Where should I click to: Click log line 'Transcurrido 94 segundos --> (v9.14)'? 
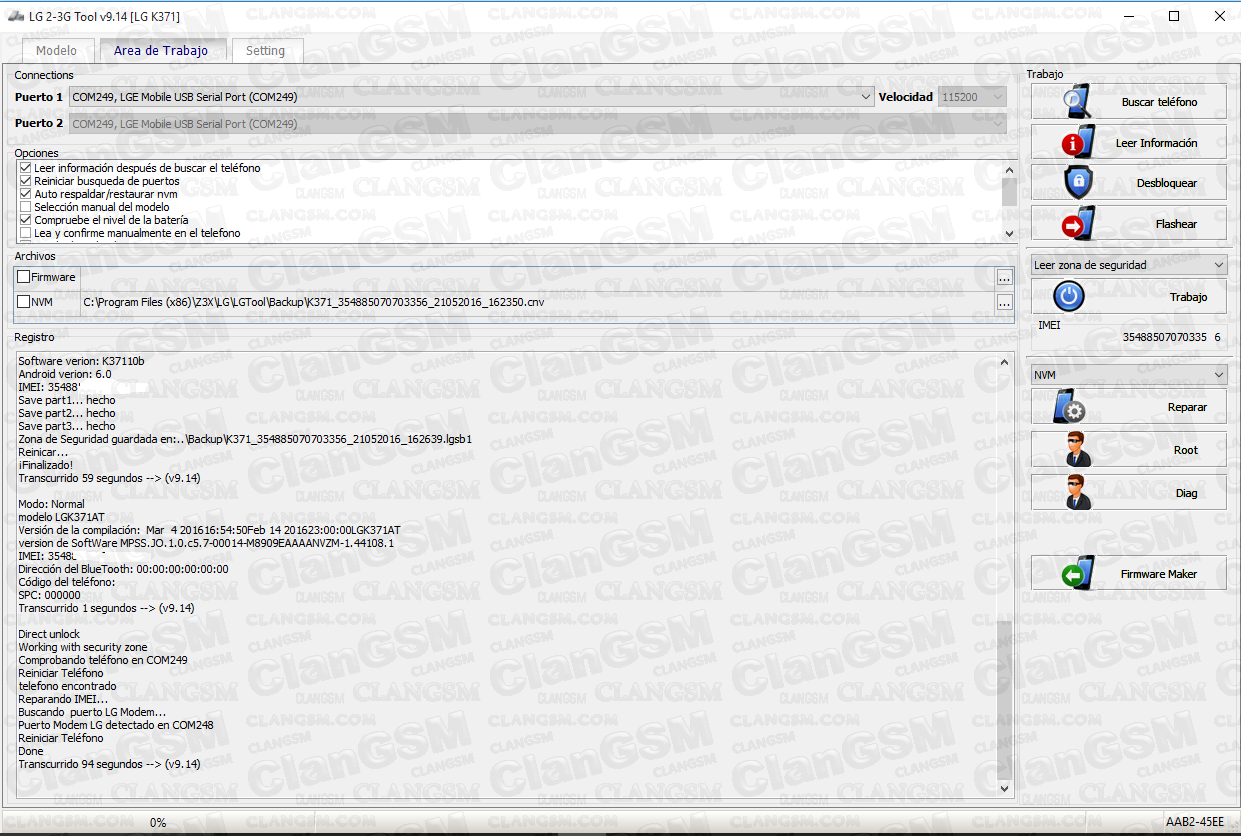[x=109, y=764]
